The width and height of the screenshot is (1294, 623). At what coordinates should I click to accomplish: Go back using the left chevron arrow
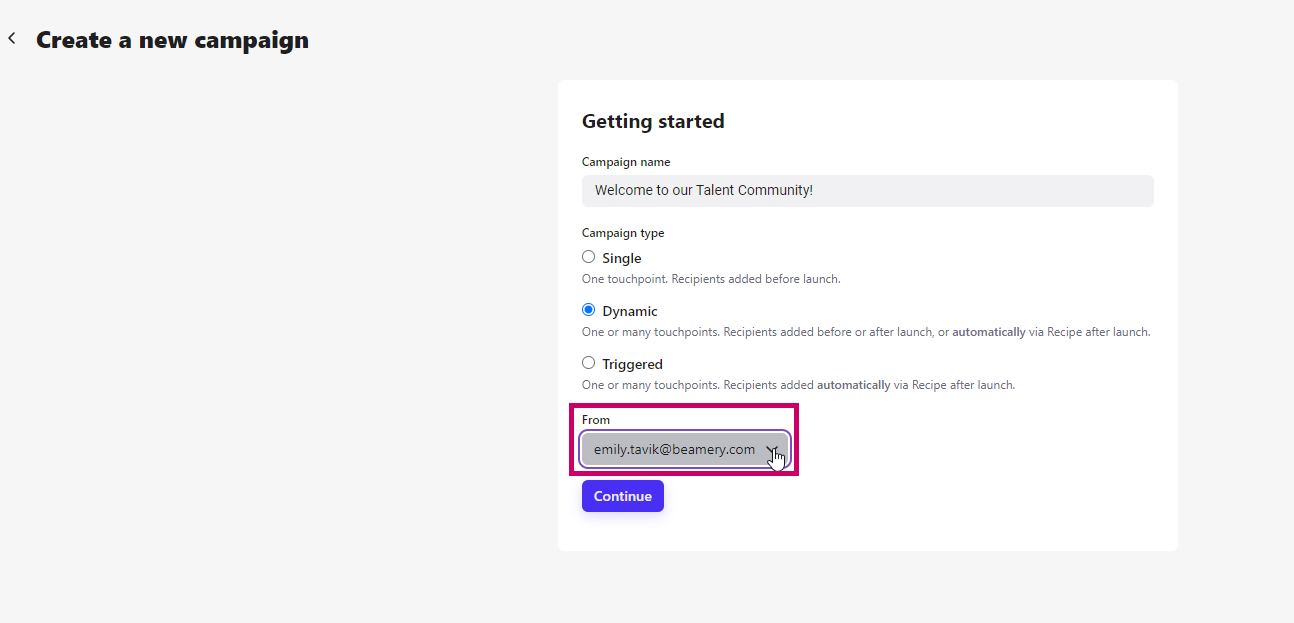[x=12, y=39]
